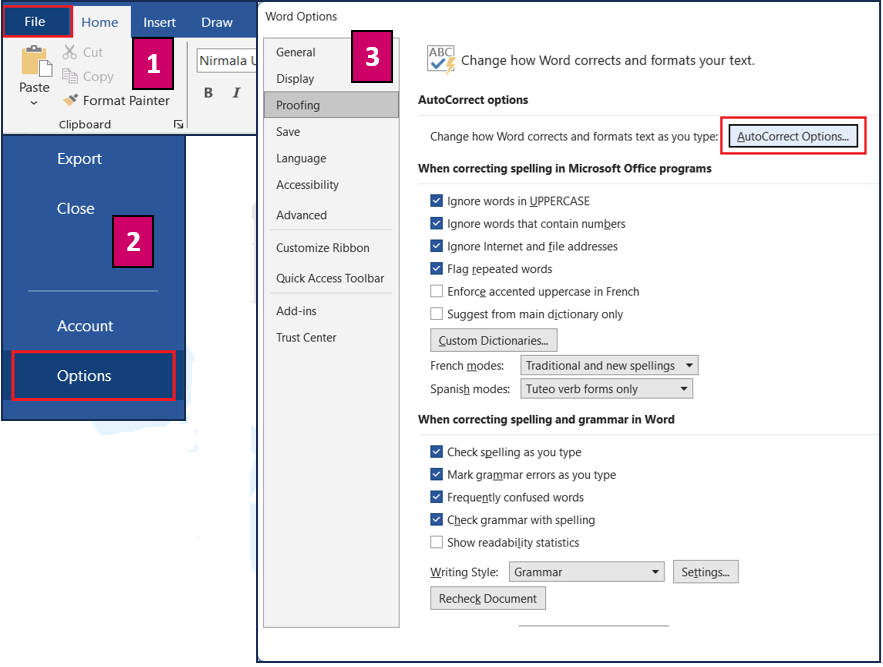Uncheck Flag repeated words
This screenshot has height=667, width=883.
tap(436, 269)
